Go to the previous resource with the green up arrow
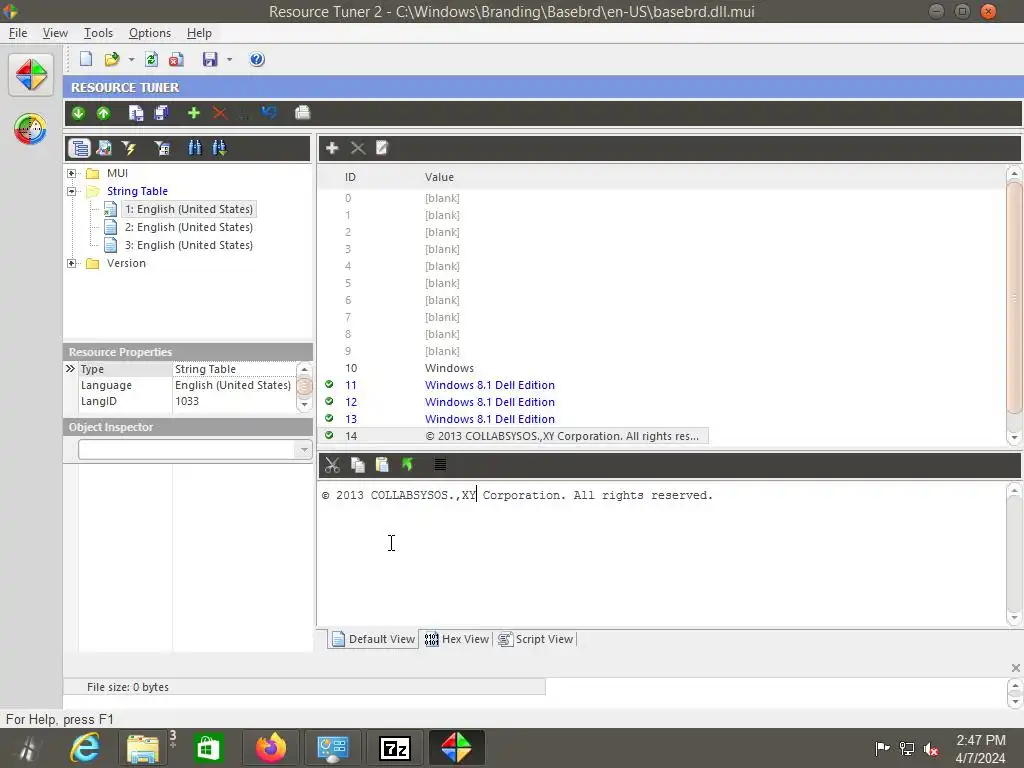1024x768 pixels. point(103,113)
